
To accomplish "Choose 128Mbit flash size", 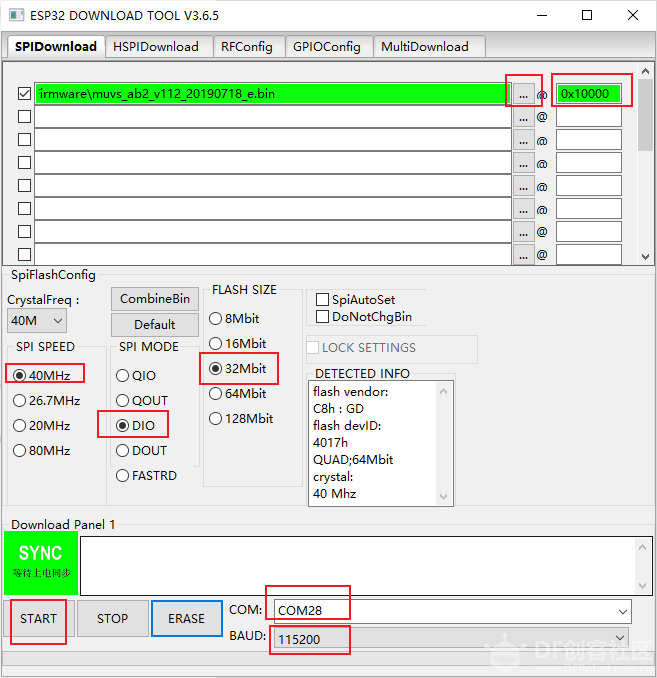I will tap(241, 419).
